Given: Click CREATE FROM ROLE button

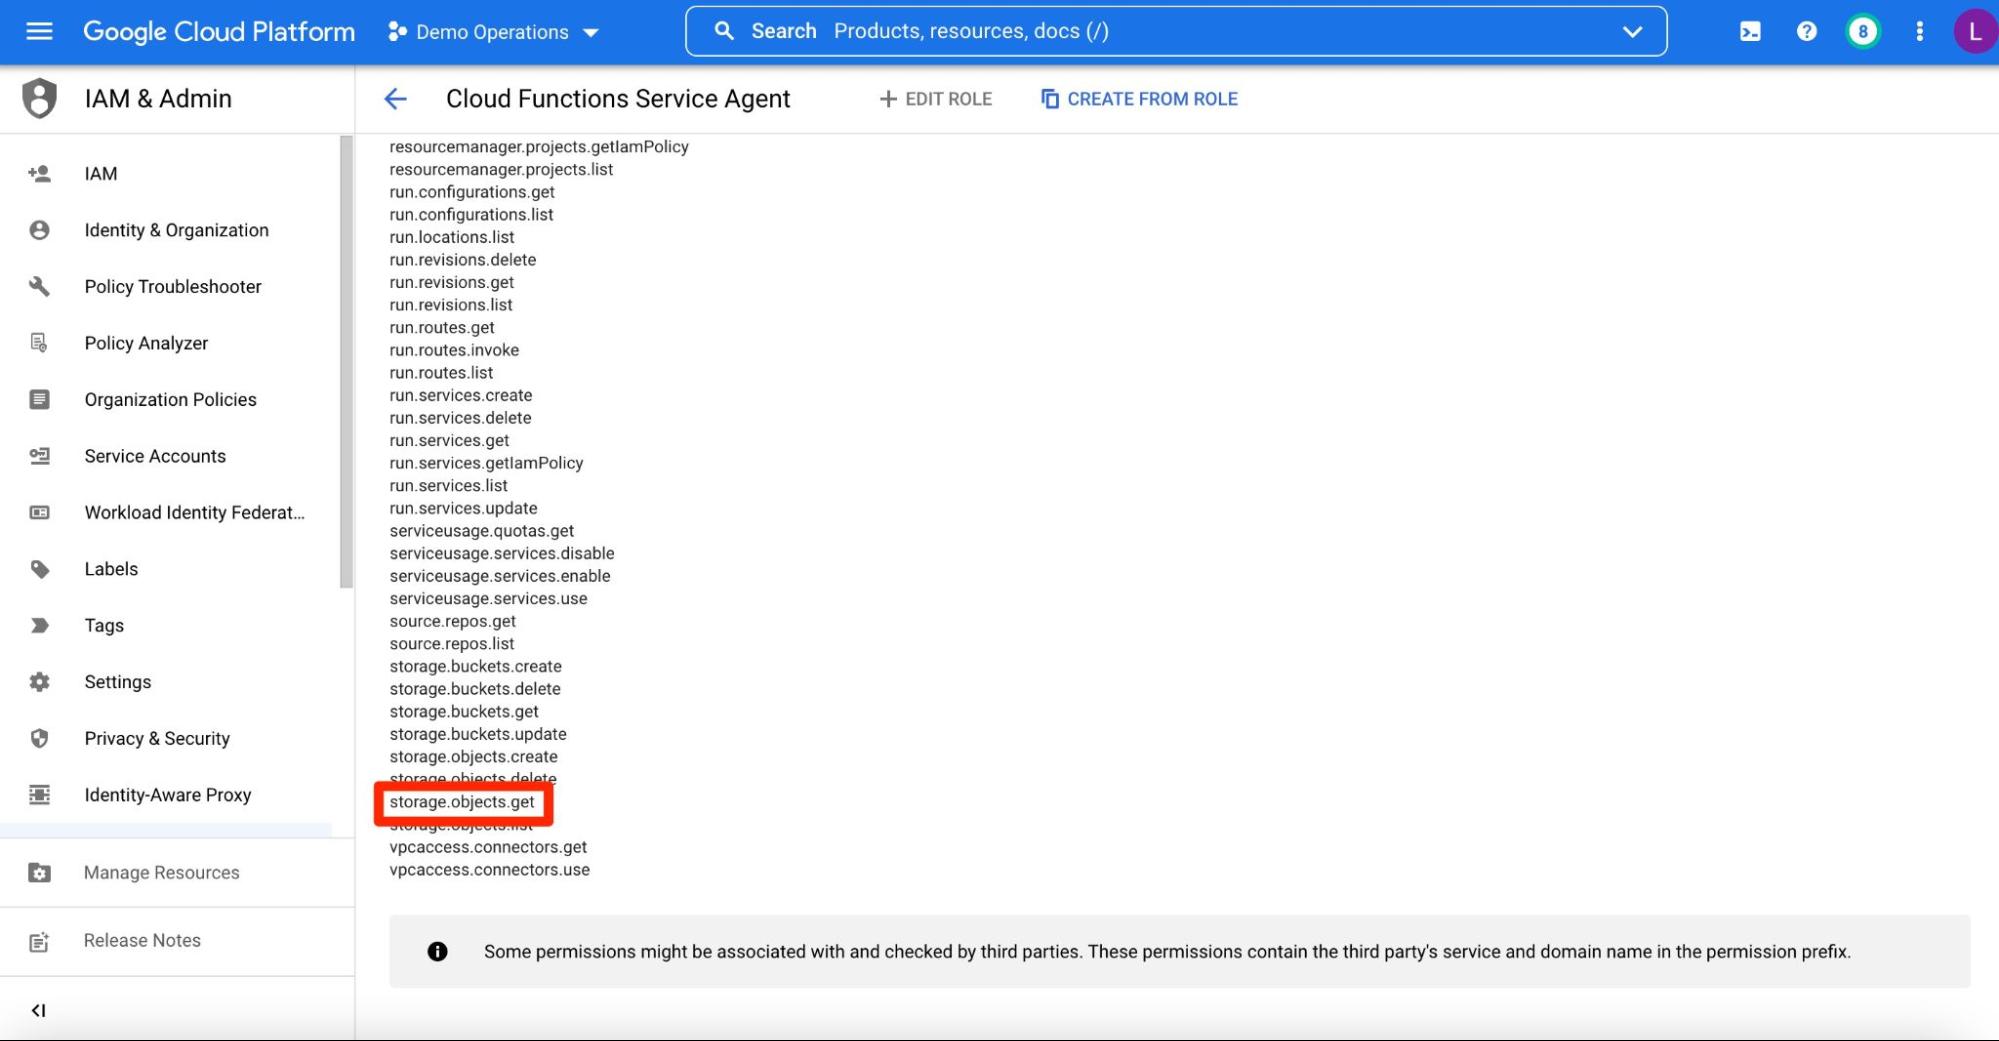Looking at the screenshot, I should point(1139,99).
